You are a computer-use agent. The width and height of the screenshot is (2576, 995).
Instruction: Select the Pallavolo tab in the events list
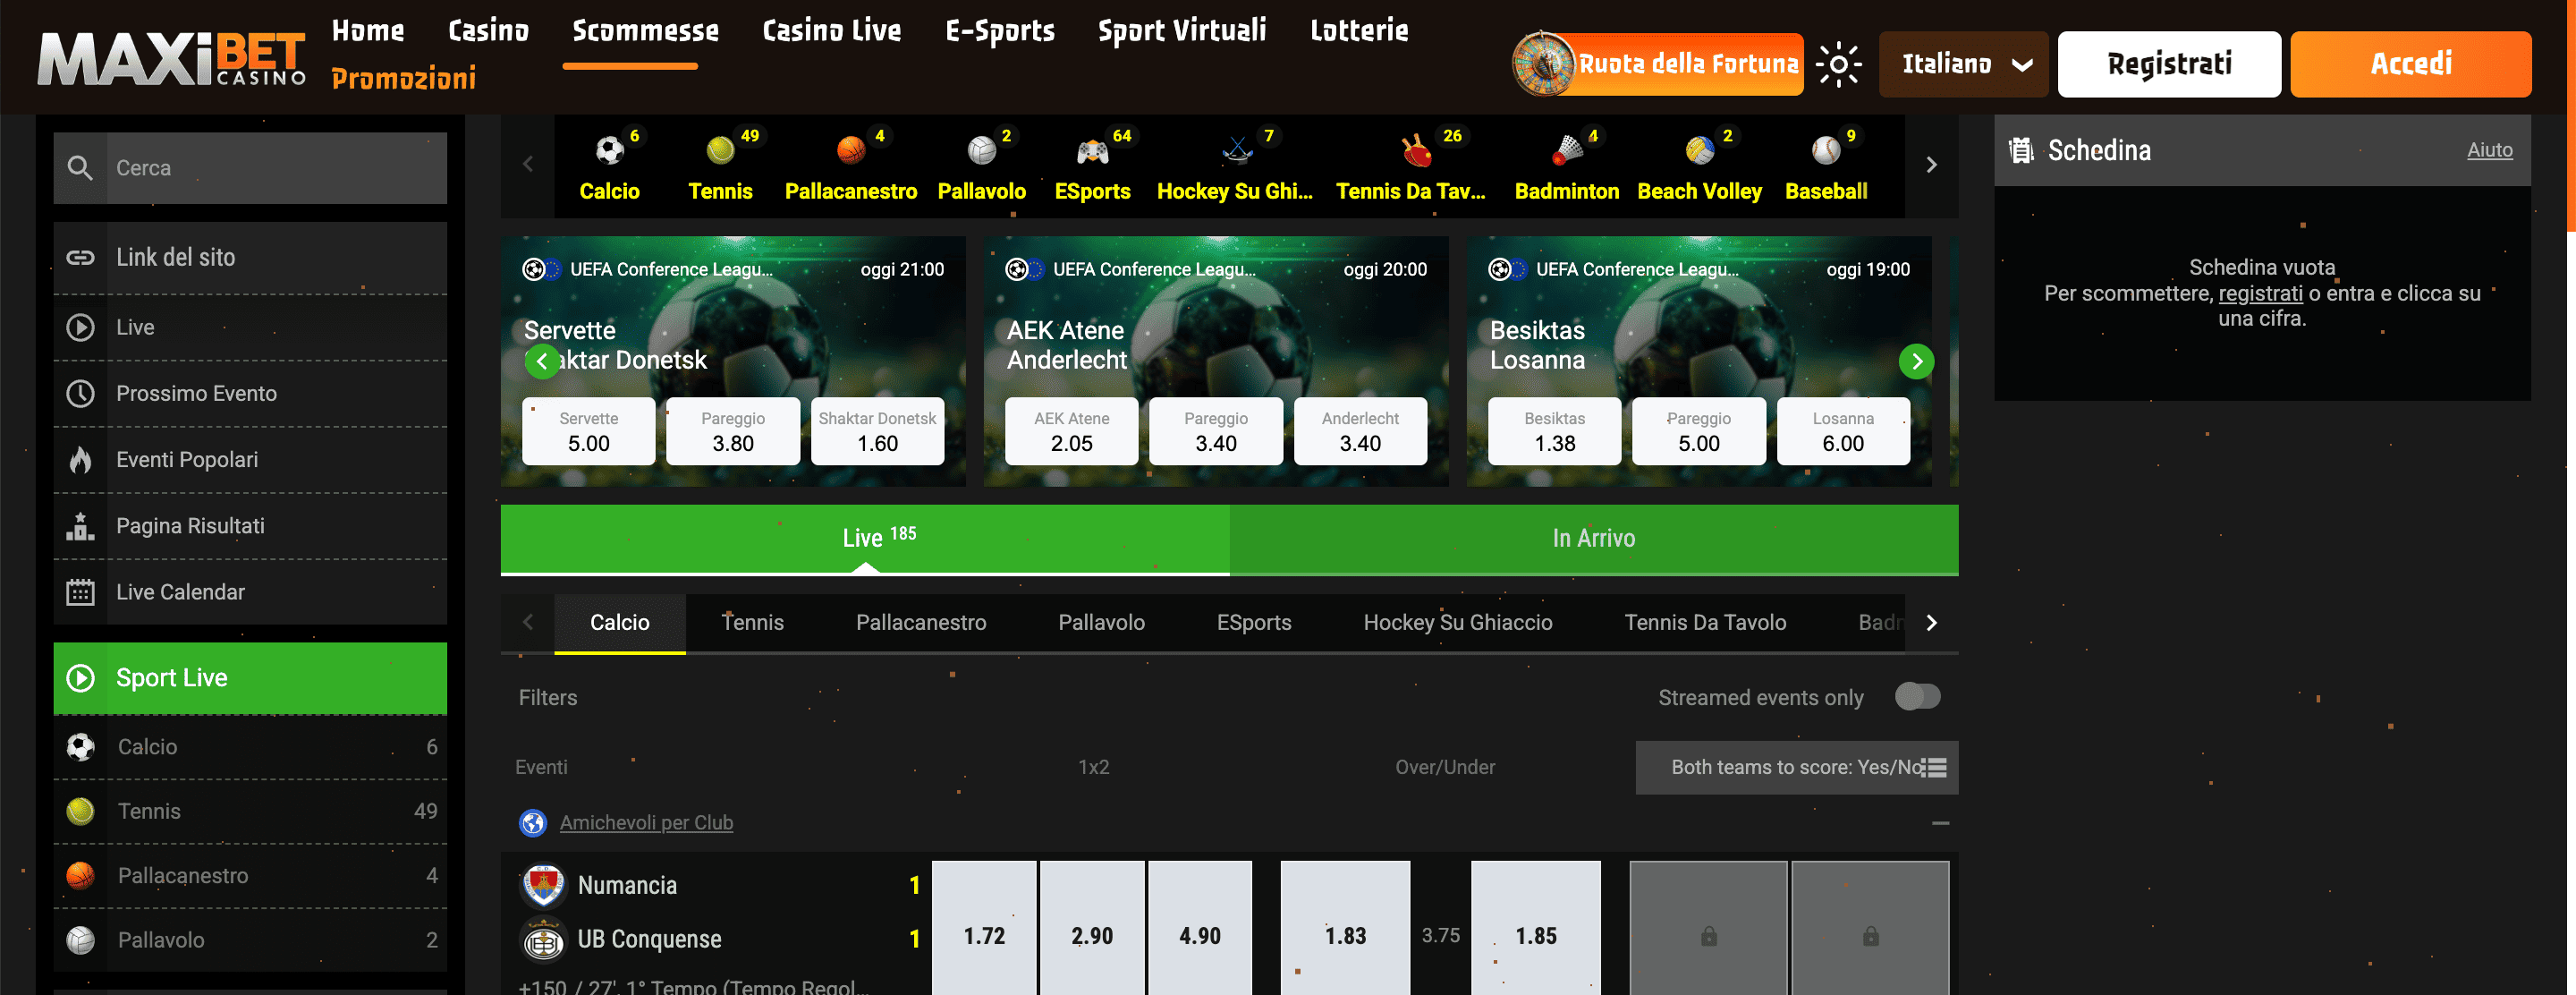point(1101,621)
